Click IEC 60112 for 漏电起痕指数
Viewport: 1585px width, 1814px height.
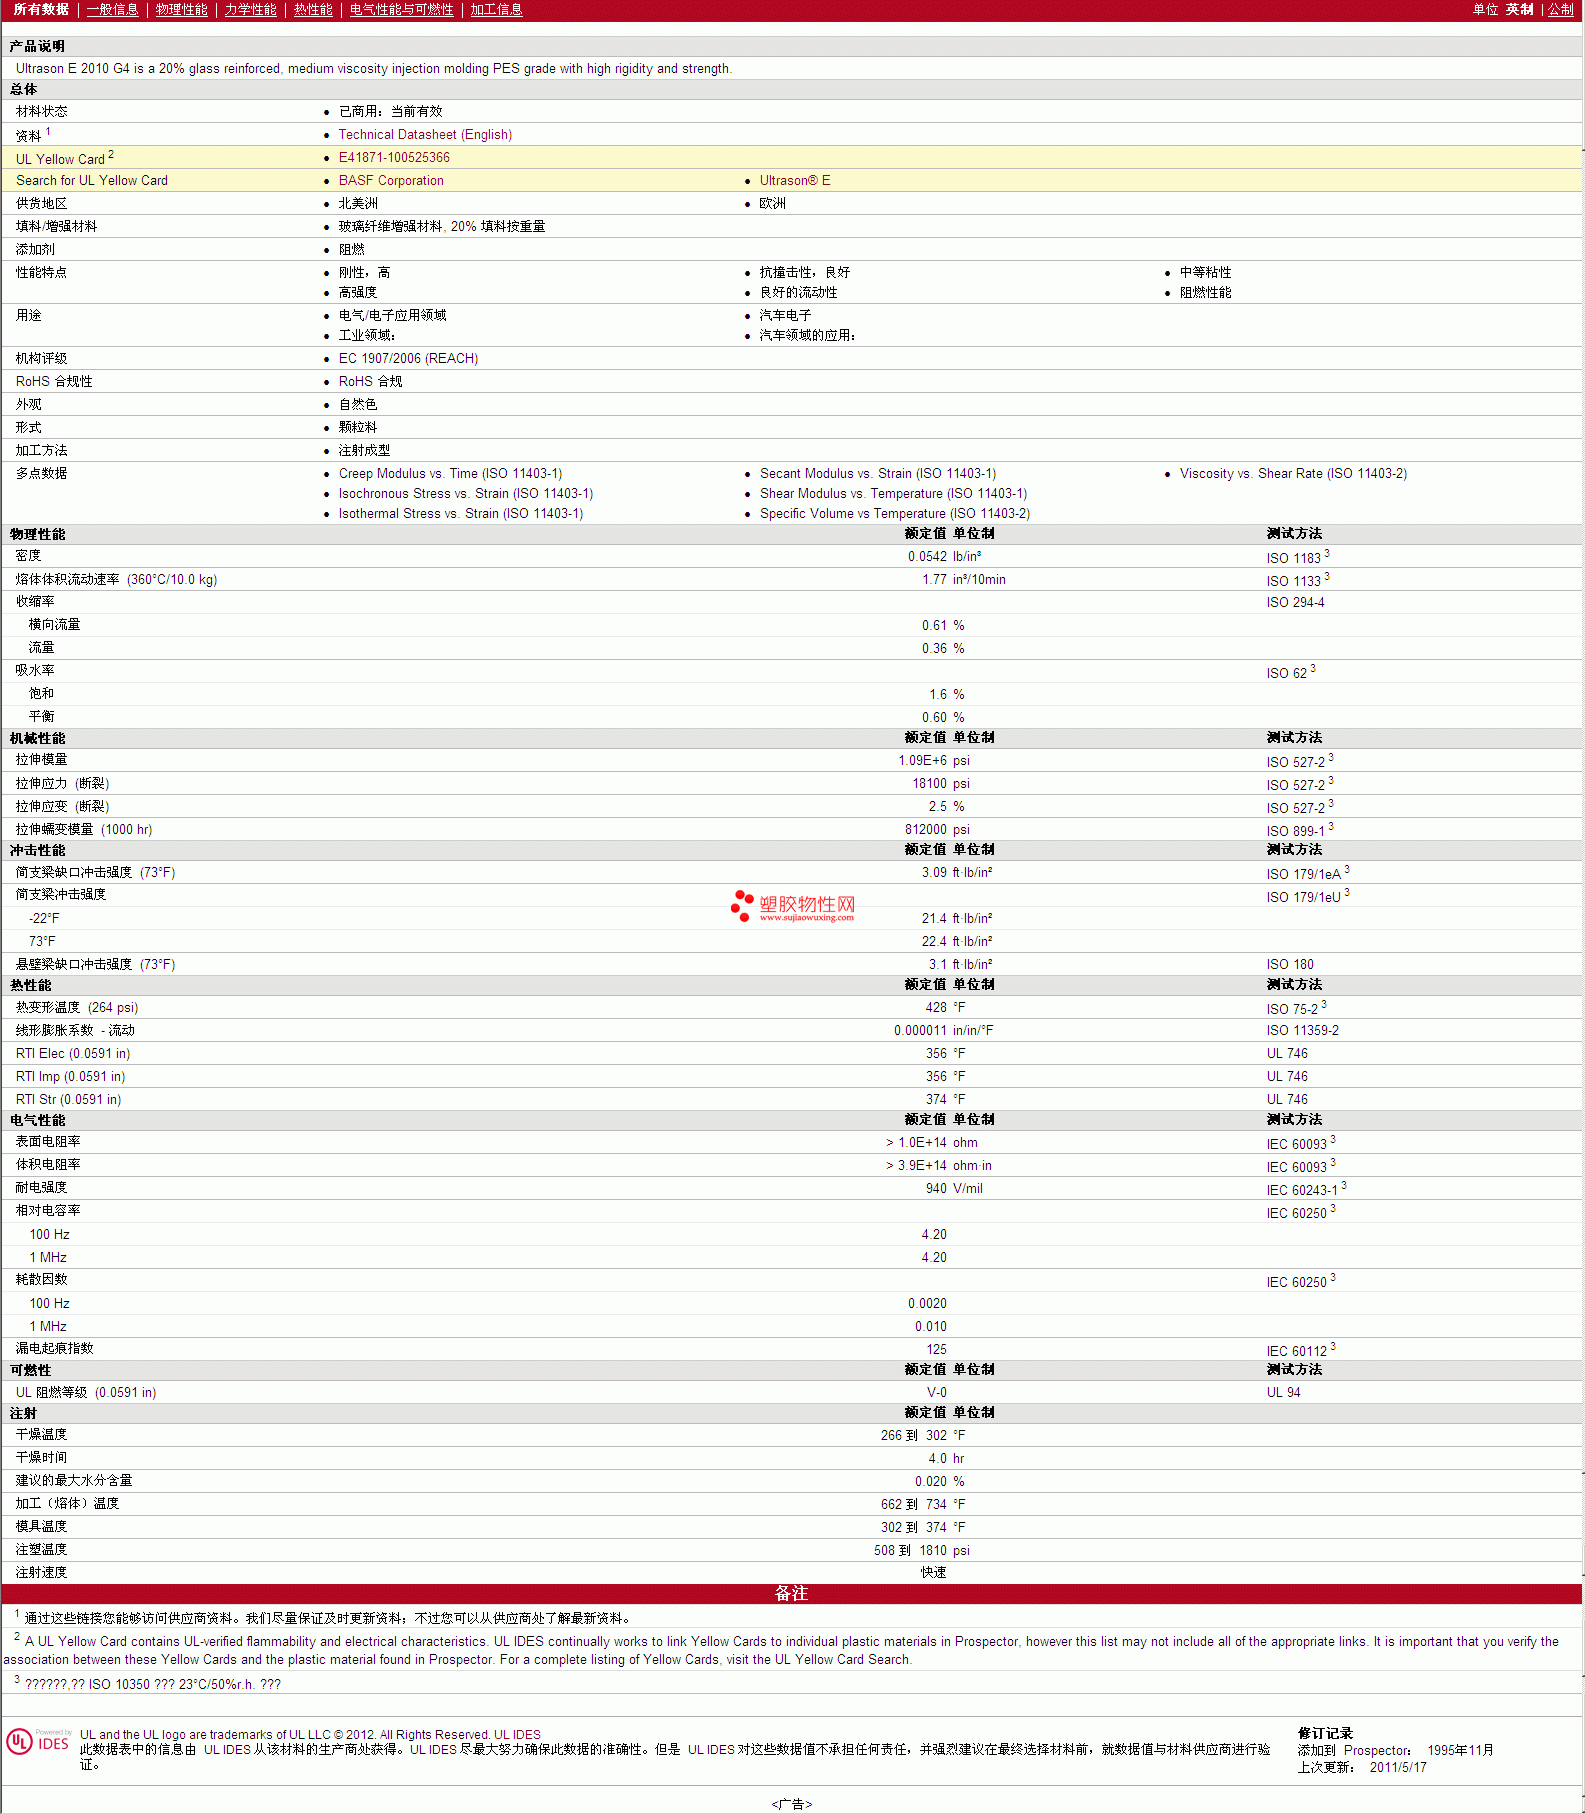1296,1351
